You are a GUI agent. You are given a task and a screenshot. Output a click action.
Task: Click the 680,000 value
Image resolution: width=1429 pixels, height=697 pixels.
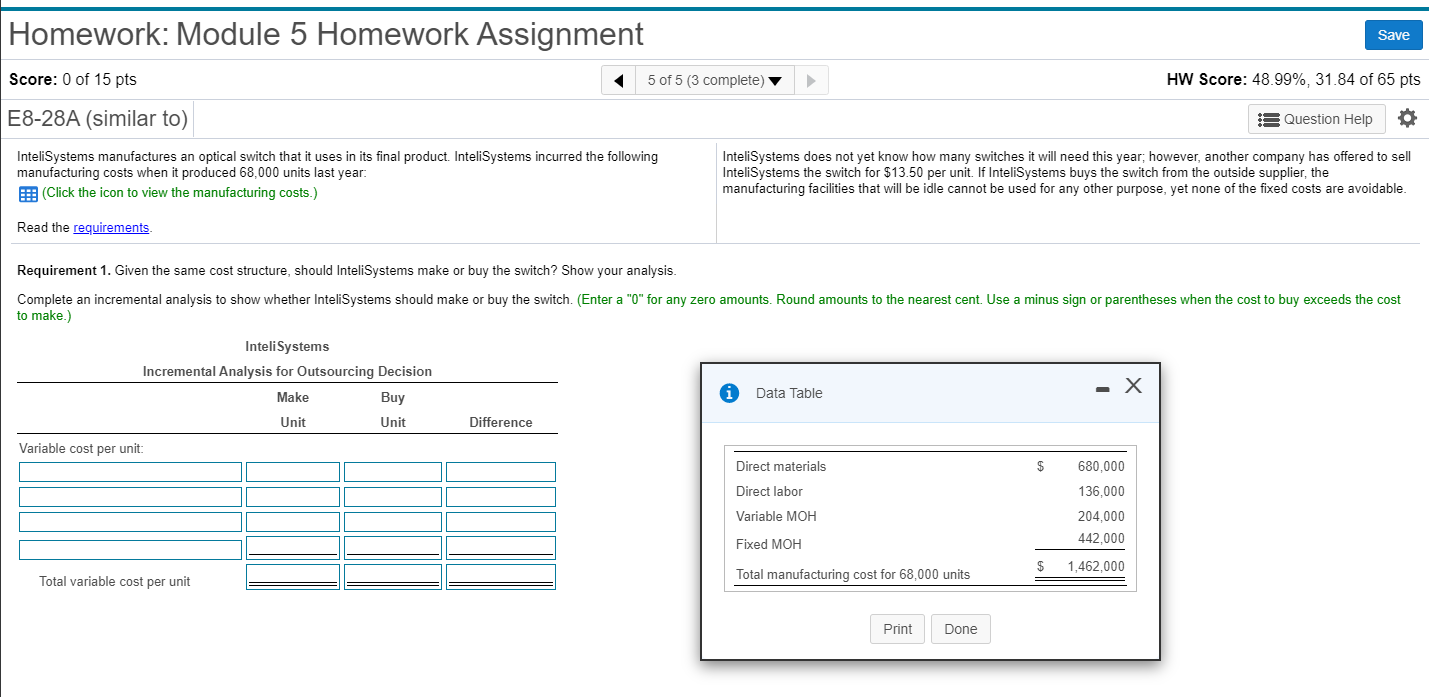tap(1101, 466)
